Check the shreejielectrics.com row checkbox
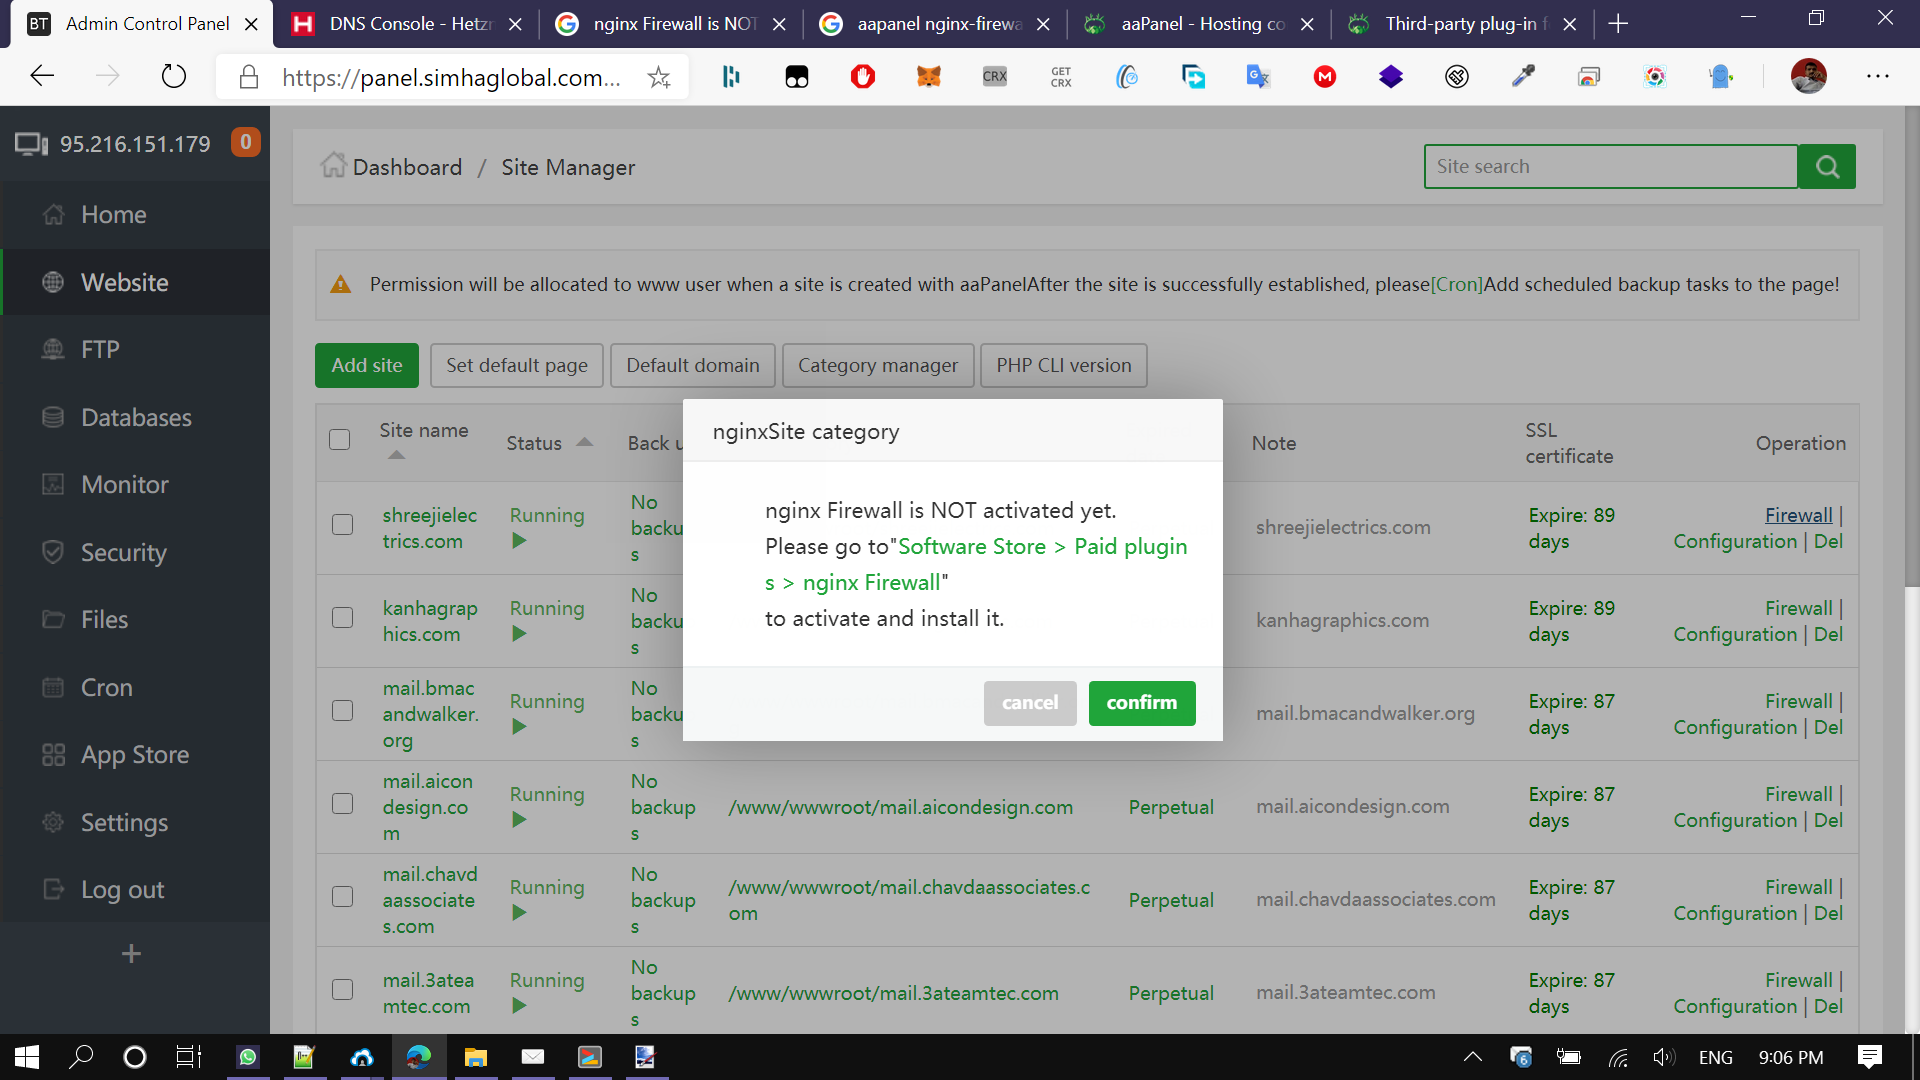Image resolution: width=1920 pixels, height=1080 pixels. (x=343, y=525)
